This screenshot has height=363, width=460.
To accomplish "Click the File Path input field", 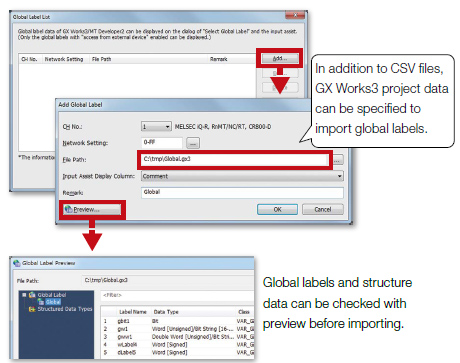I will tap(235, 159).
